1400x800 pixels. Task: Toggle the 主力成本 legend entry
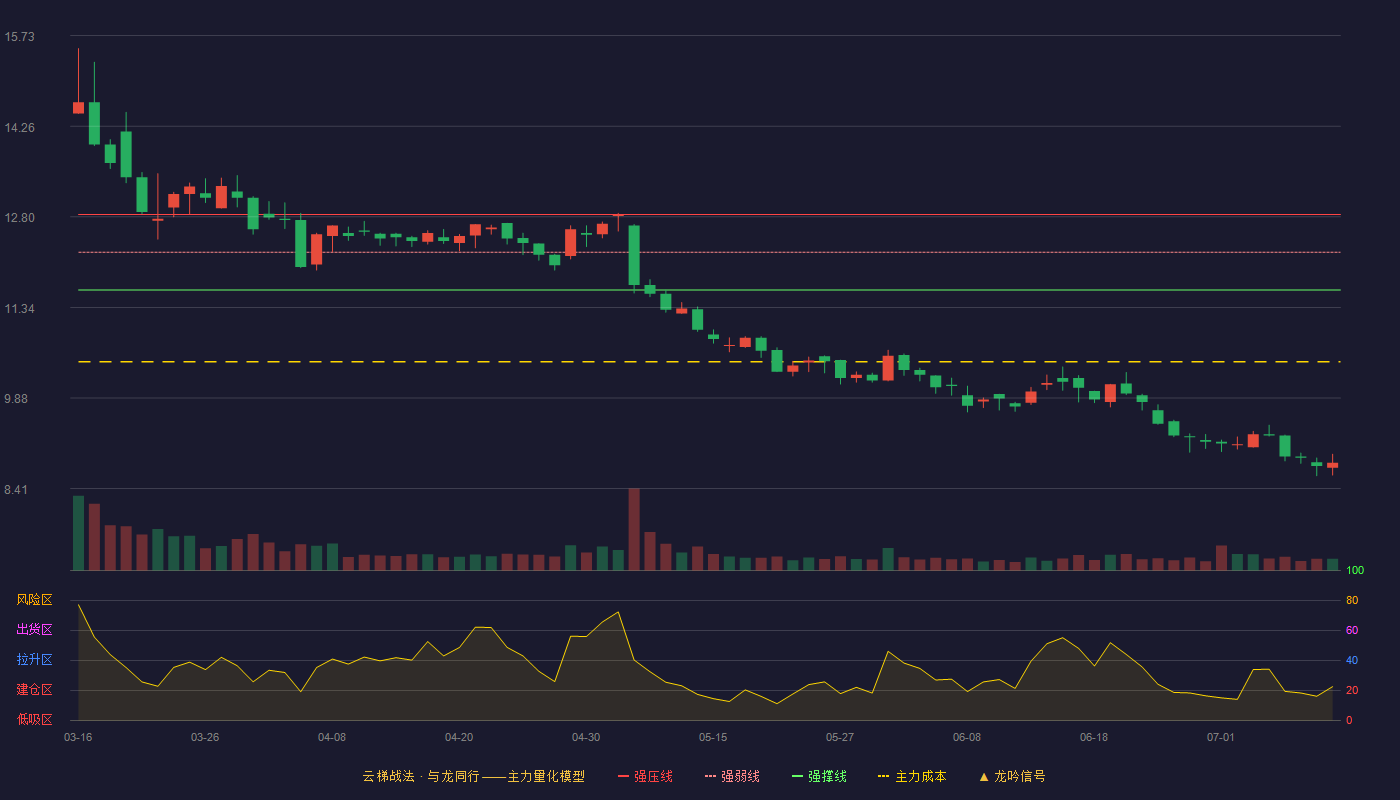[912, 776]
